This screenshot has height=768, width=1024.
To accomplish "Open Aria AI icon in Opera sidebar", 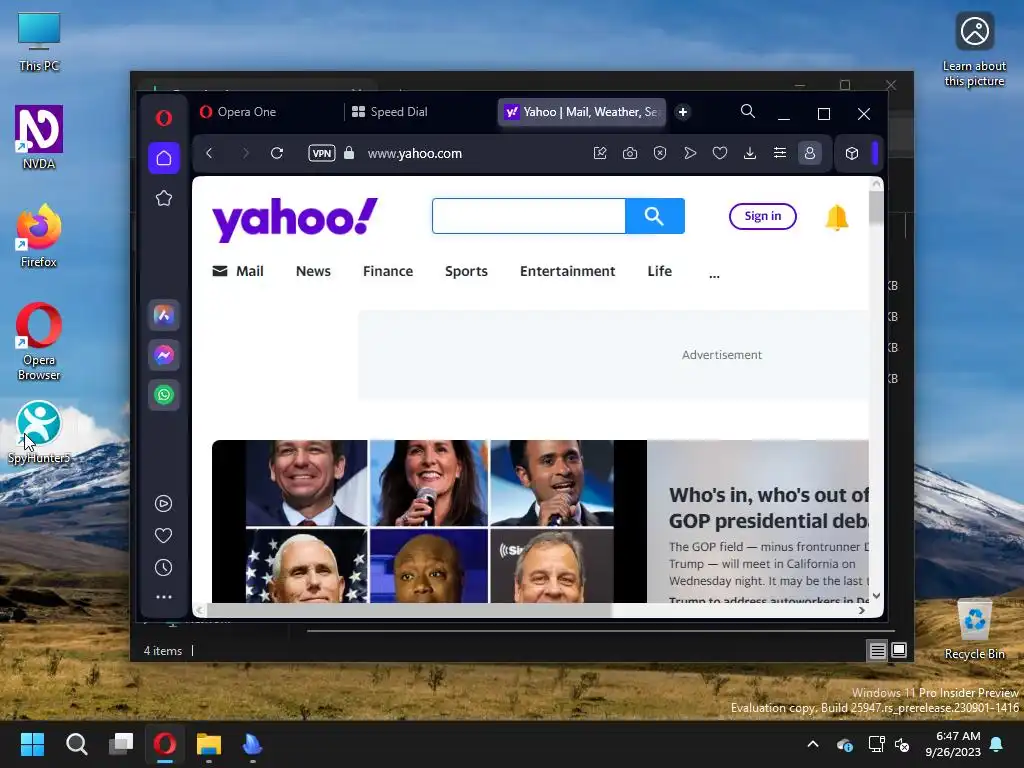I will (x=164, y=315).
